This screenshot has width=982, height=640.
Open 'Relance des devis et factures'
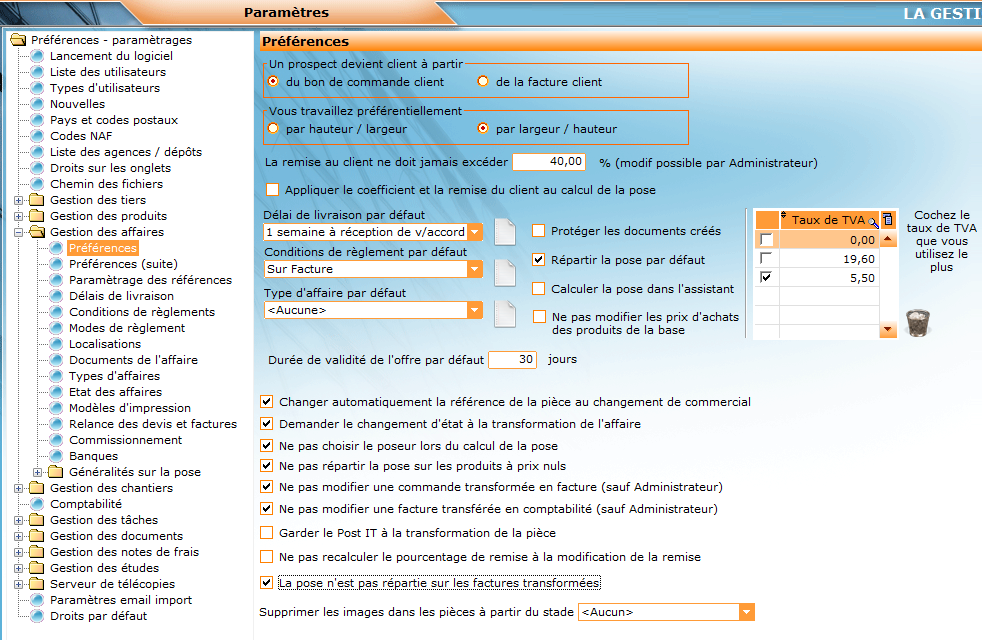(x=153, y=424)
